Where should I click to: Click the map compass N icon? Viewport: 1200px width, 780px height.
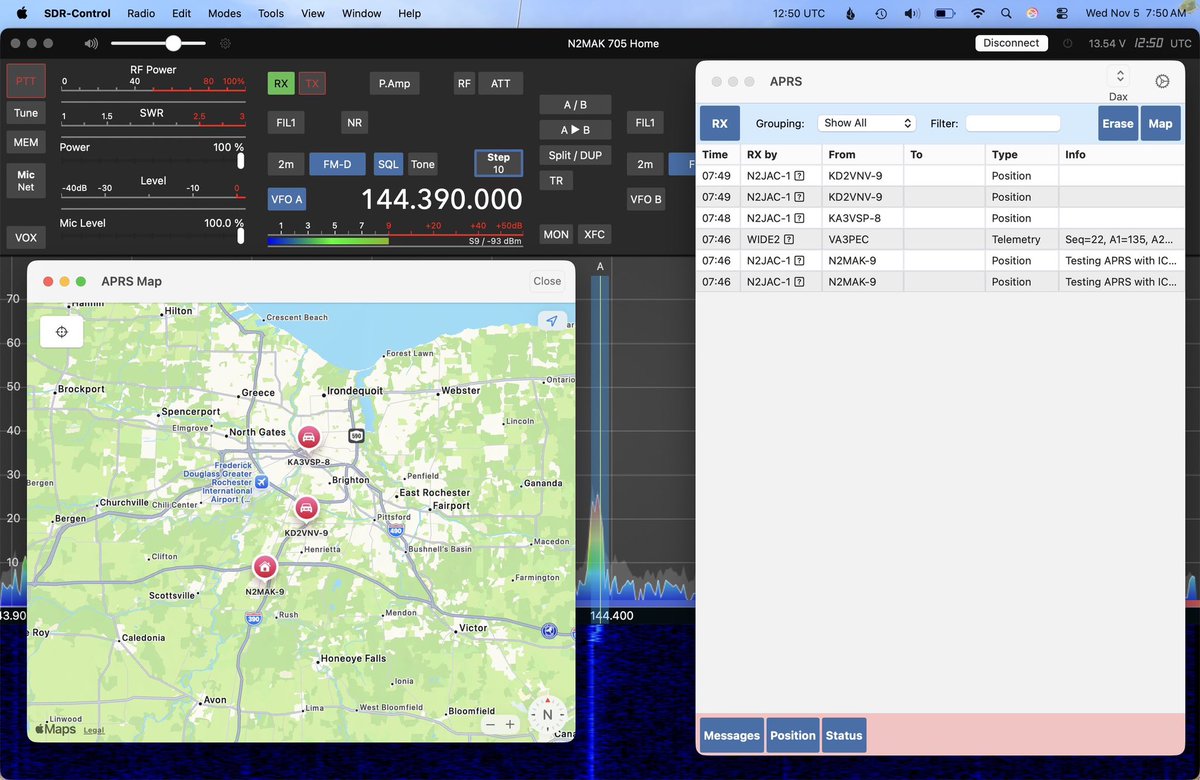coord(547,714)
